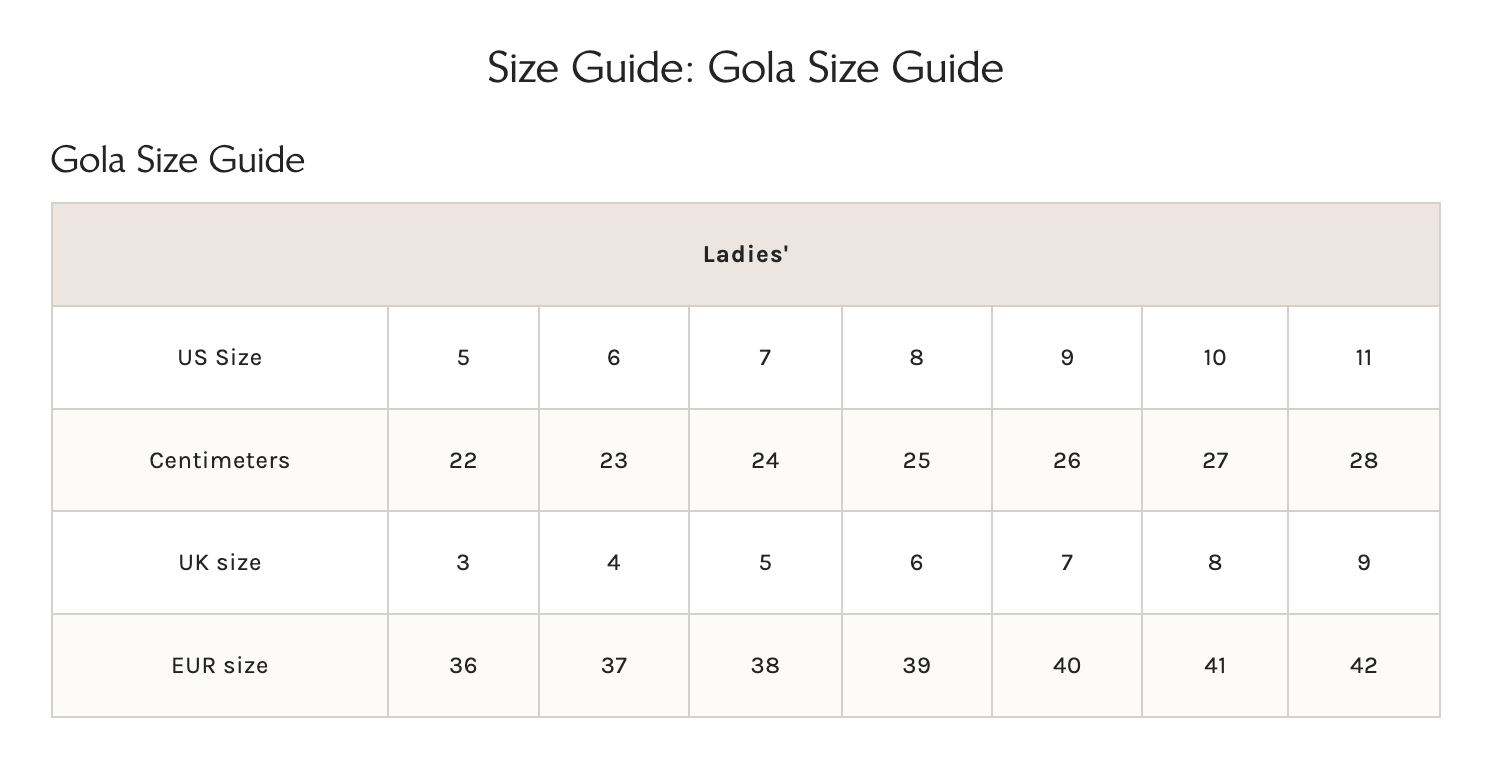The image size is (1504, 766).
Task: Click UK size 3 cell
Action: (x=463, y=563)
